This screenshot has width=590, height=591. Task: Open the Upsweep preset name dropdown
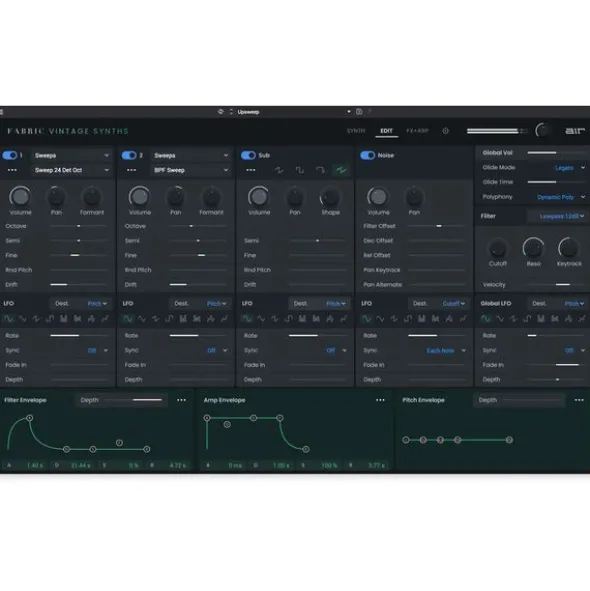click(x=294, y=112)
